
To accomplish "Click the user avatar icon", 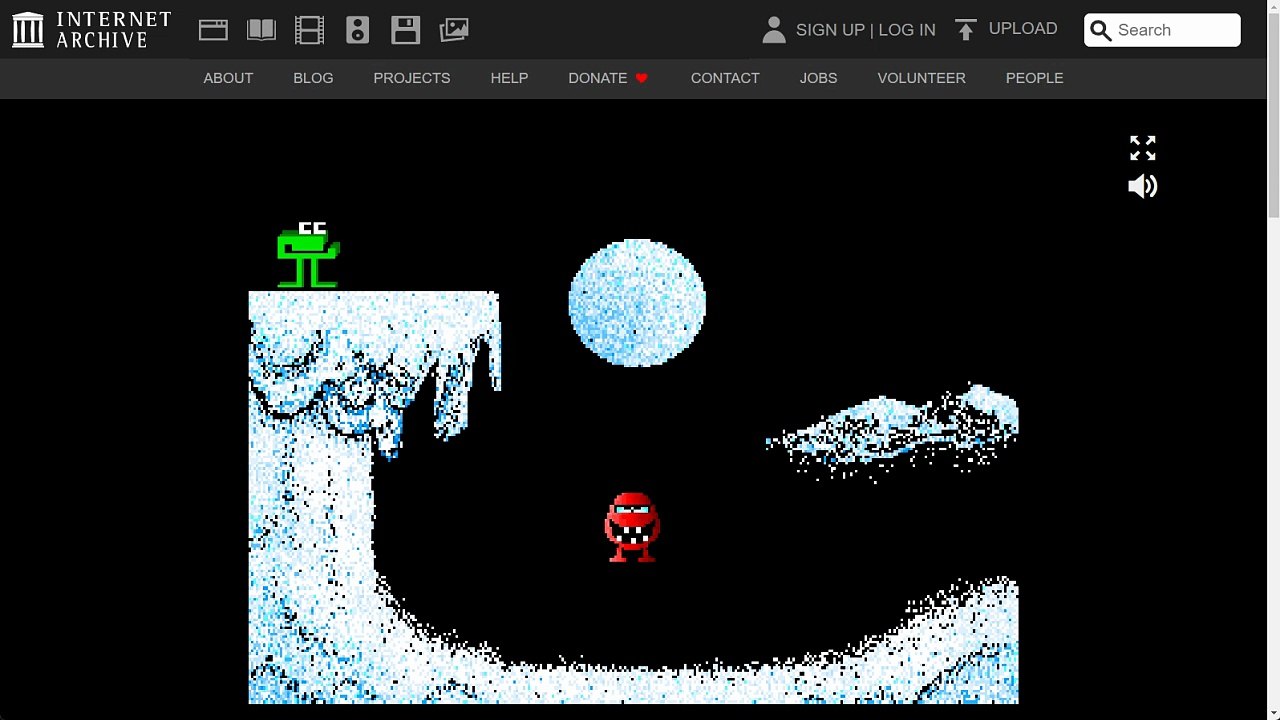I will [x=773, y=30].
